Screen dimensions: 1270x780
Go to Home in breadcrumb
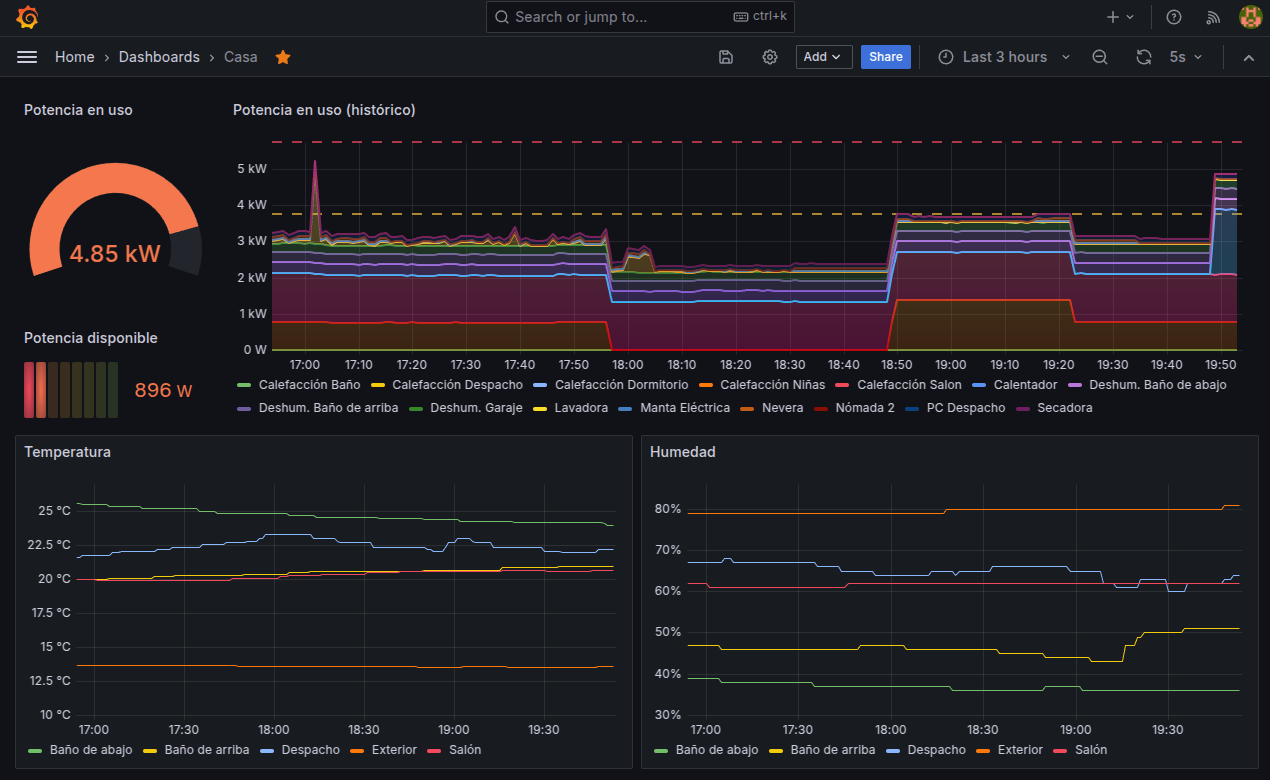tap(74, 57)
